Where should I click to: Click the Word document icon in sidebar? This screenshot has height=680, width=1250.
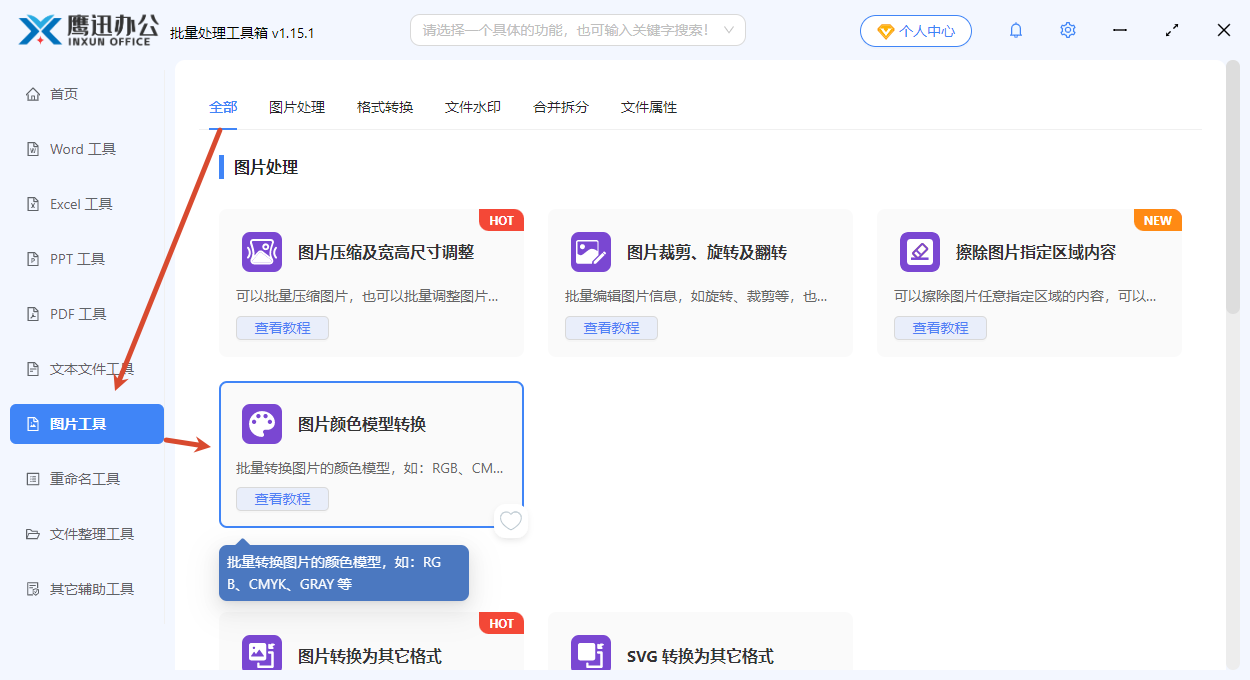33,149
